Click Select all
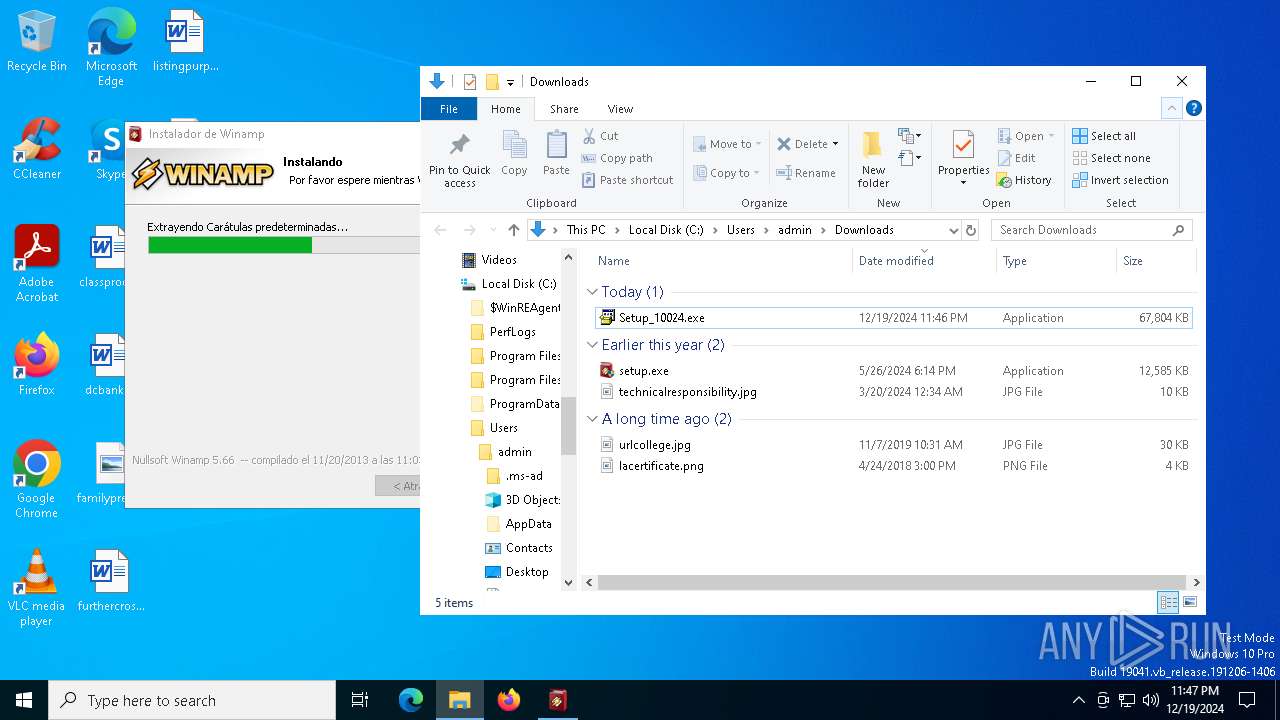 pos(1104,136)
